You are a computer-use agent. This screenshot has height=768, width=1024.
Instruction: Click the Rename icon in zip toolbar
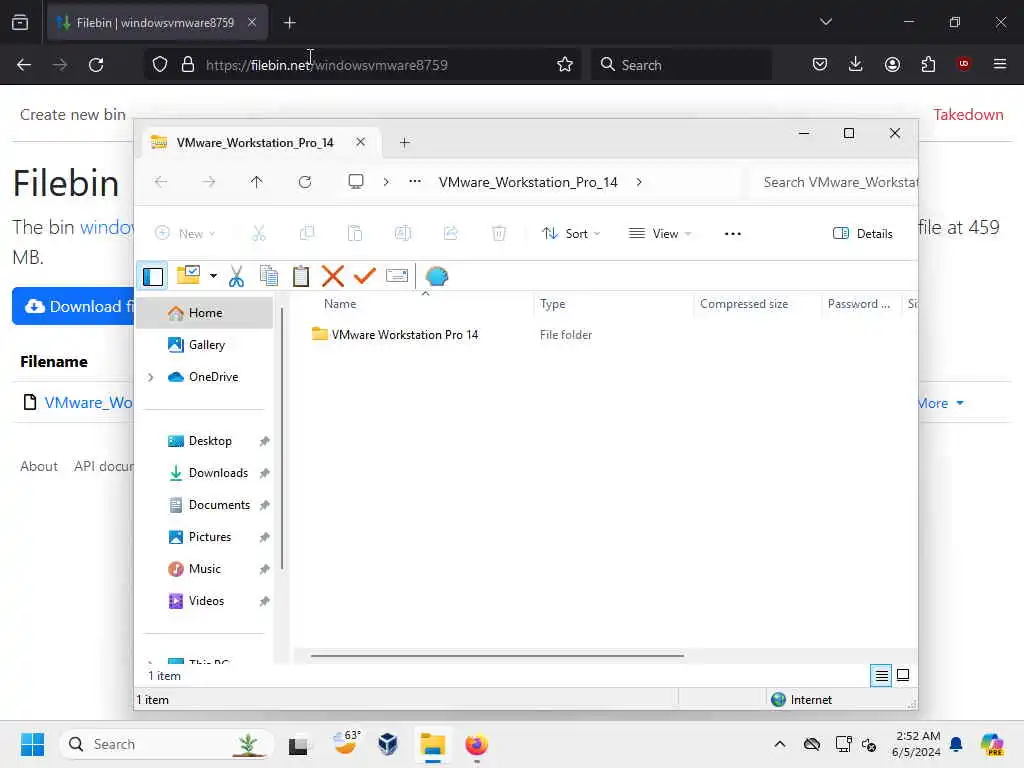pyautogui.click(x=396, y=276)
